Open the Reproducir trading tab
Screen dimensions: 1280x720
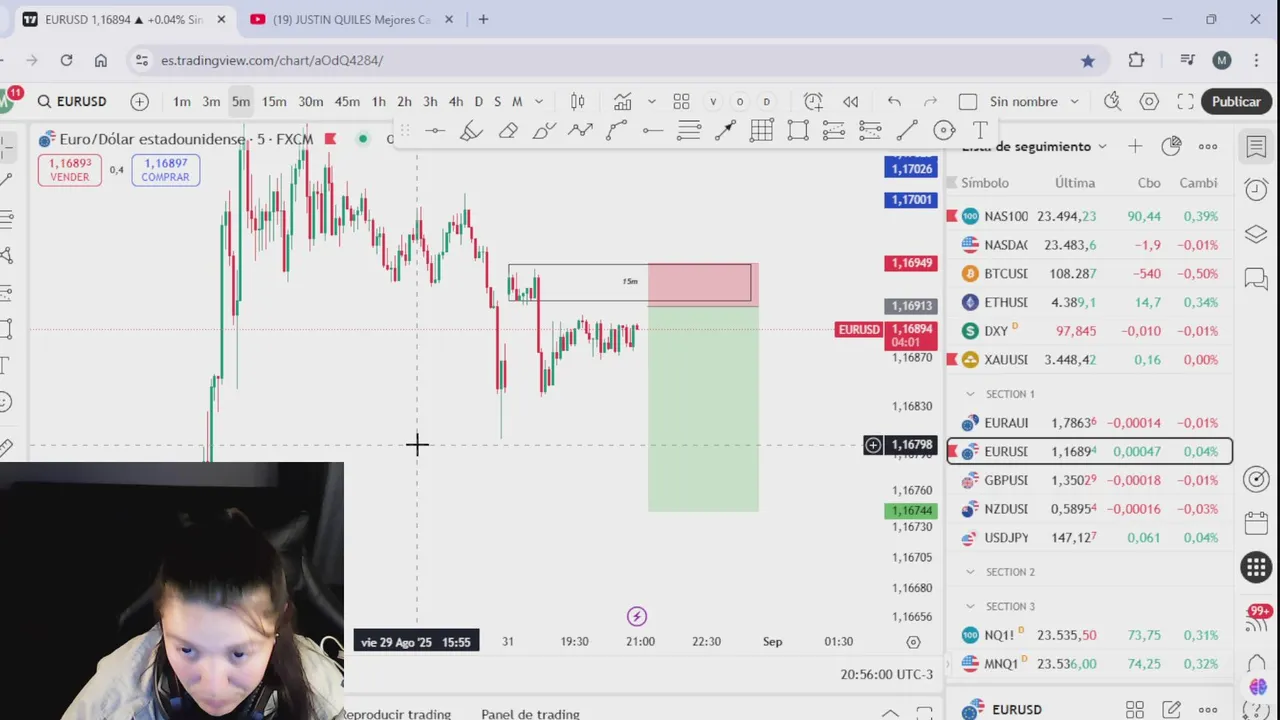tap(397, 714)
